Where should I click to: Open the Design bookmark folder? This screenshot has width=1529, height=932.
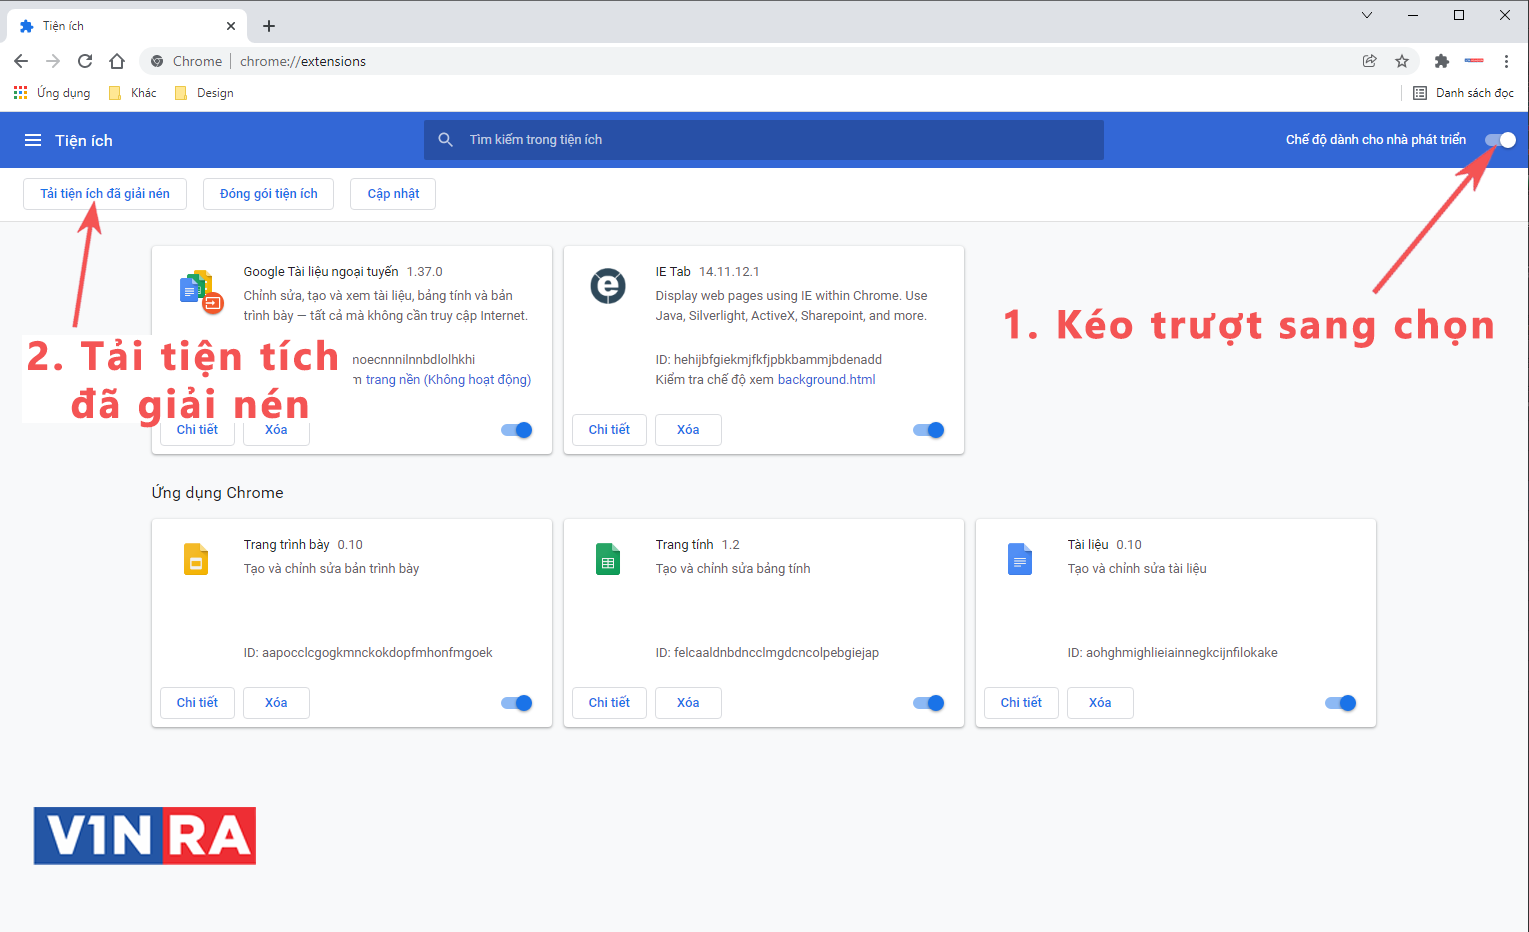(x=204, y=93)
